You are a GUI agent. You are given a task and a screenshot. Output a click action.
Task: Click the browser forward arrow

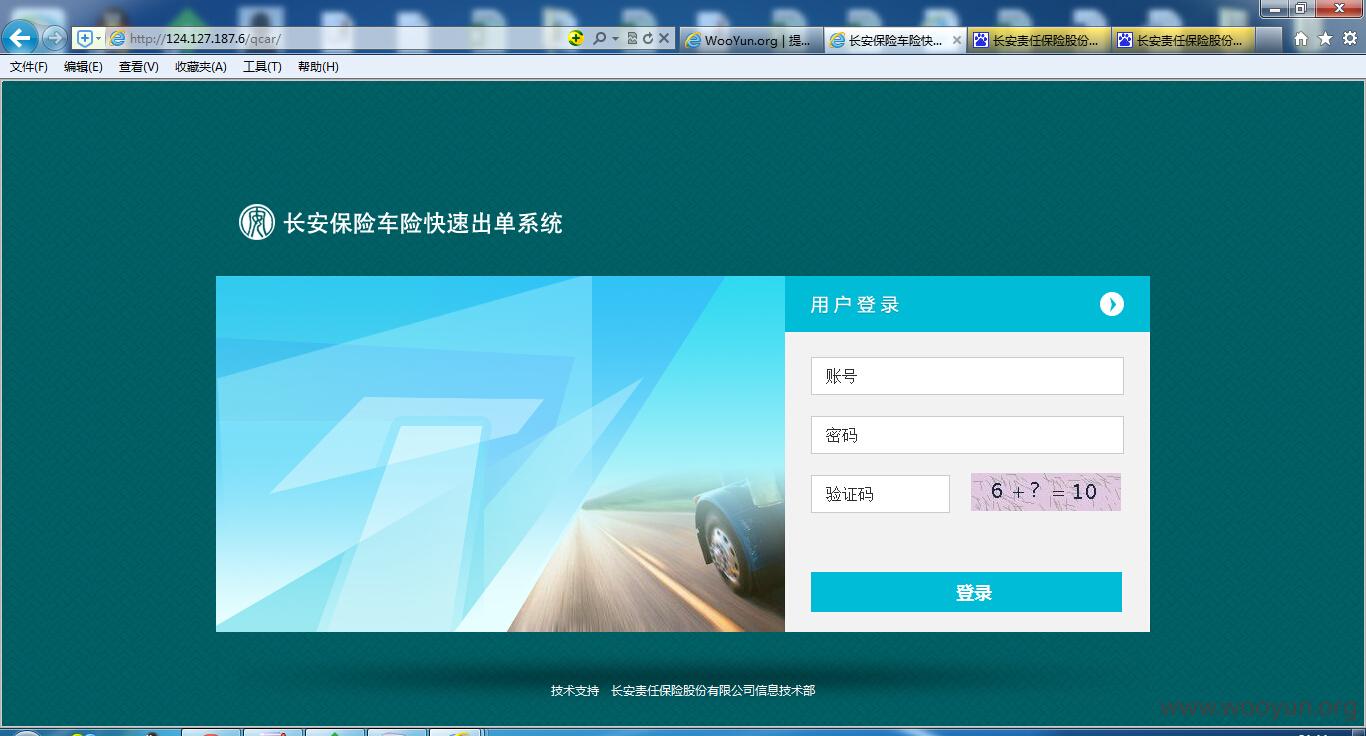pyautogui.click(x=54, y=38)
